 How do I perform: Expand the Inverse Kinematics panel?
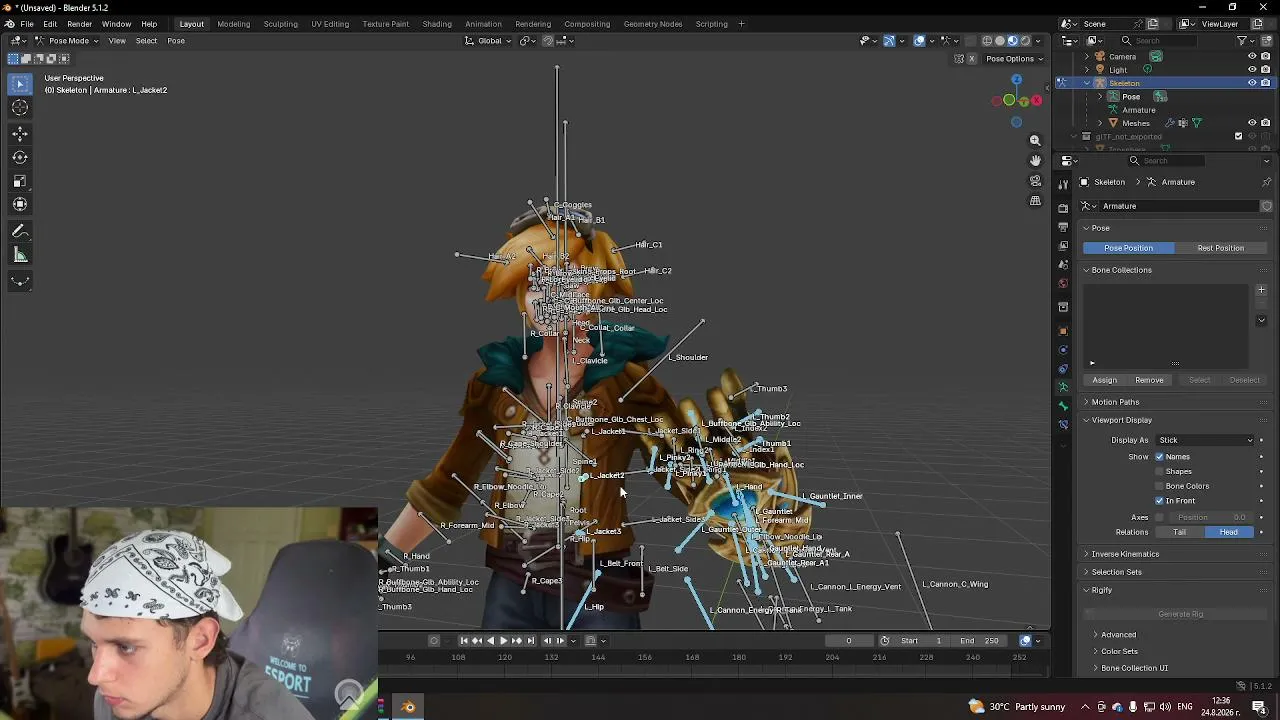point(1125,554)
